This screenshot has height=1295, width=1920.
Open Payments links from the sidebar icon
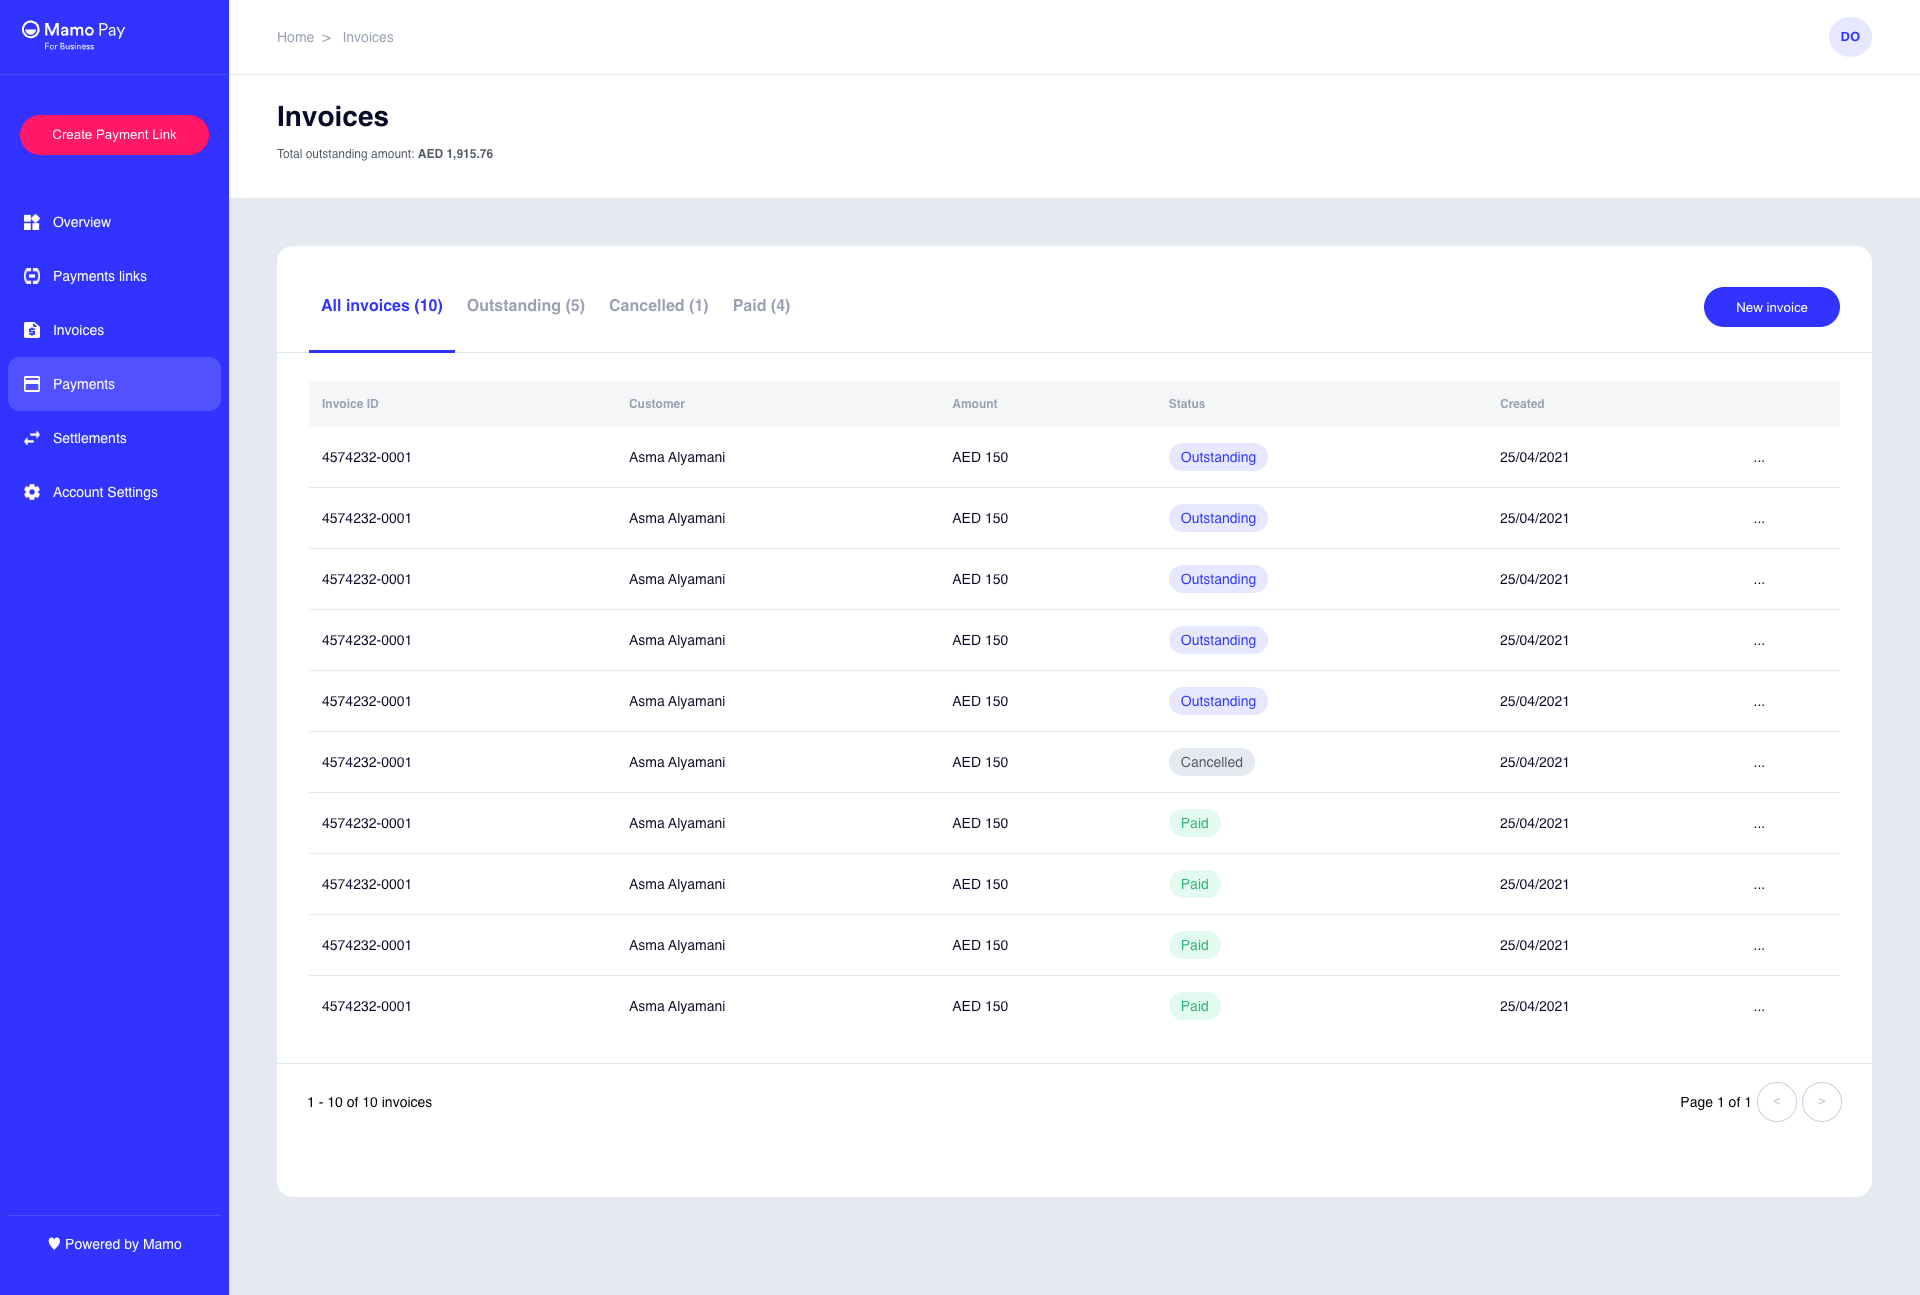point(31,276)
